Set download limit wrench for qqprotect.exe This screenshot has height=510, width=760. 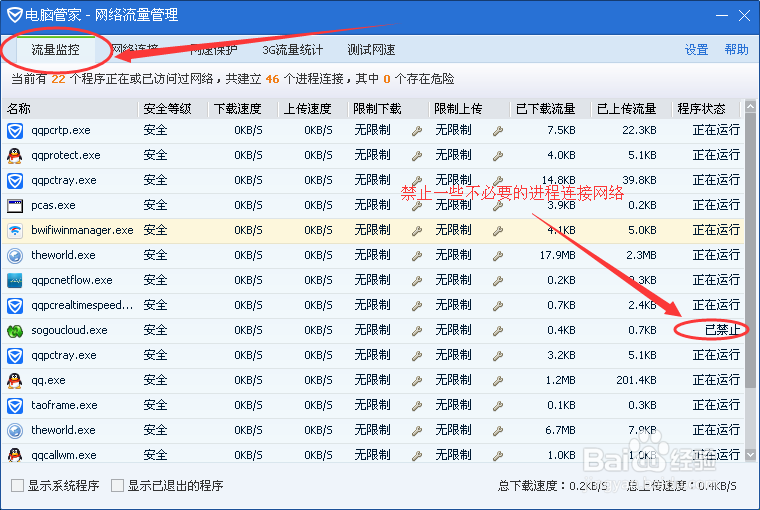coord(417,156)
